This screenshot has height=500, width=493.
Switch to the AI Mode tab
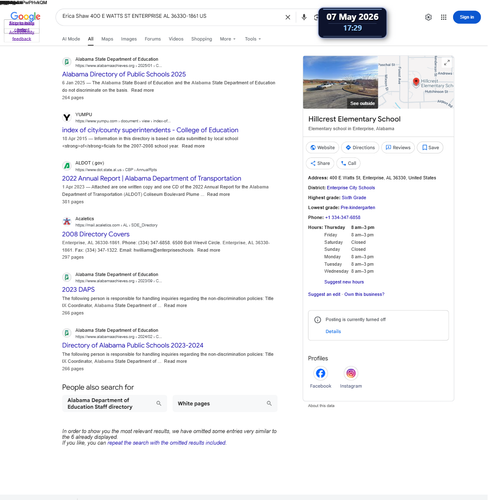click(x=72, y=39)
